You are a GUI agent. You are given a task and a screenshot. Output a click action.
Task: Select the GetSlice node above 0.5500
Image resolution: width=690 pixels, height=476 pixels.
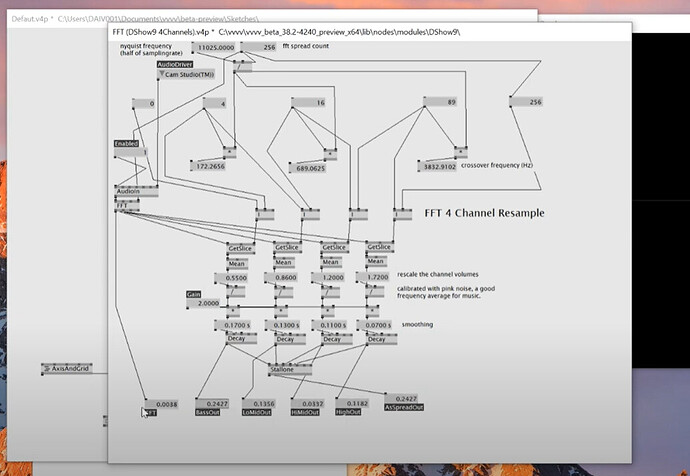click(x=241, y=248)
